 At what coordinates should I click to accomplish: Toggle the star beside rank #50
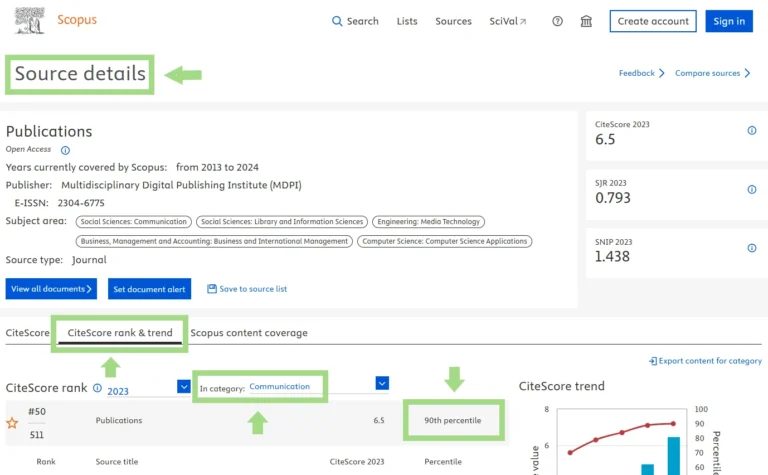[12, 423]
